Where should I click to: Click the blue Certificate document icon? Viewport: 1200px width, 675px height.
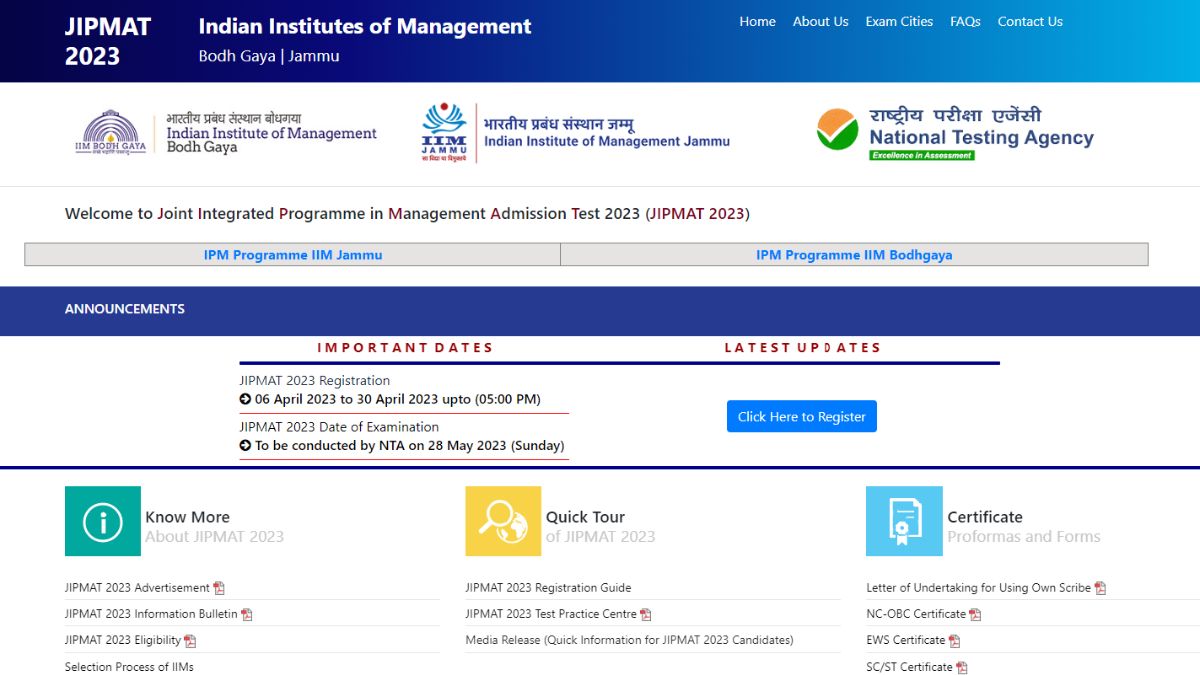904,521
